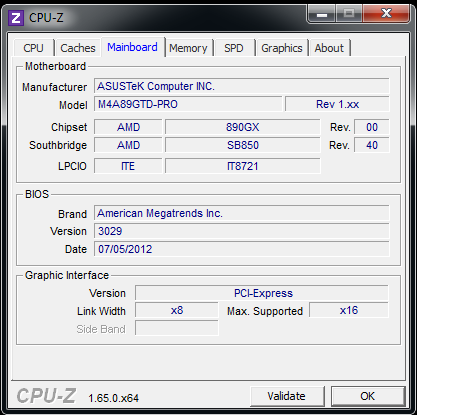Click the BIOS Brand label
The image size is (450, 415).
72,214
